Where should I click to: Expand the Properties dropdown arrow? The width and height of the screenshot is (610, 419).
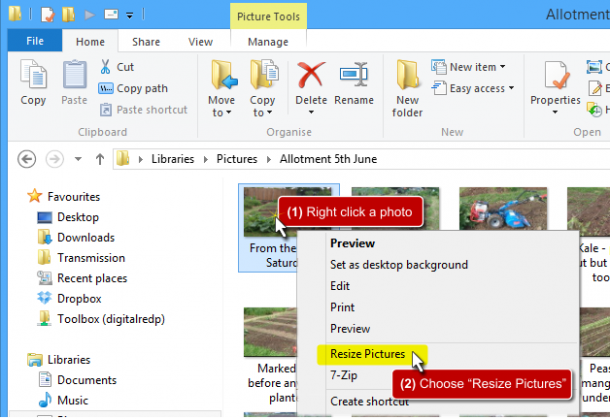click(x=555, y=112)
